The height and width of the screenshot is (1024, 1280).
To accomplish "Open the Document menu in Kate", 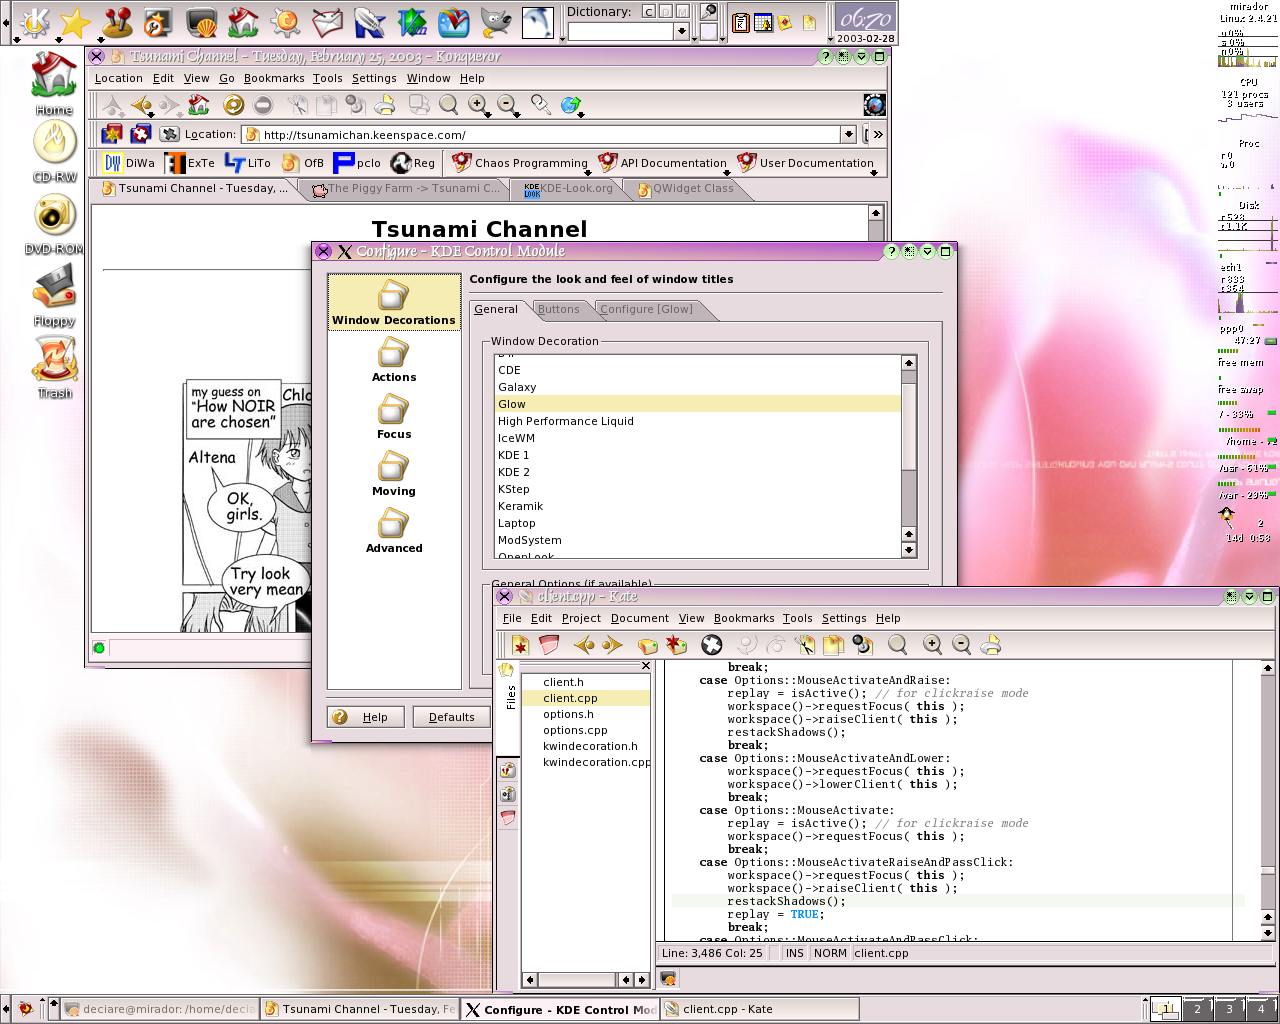I will coord(640,618).
